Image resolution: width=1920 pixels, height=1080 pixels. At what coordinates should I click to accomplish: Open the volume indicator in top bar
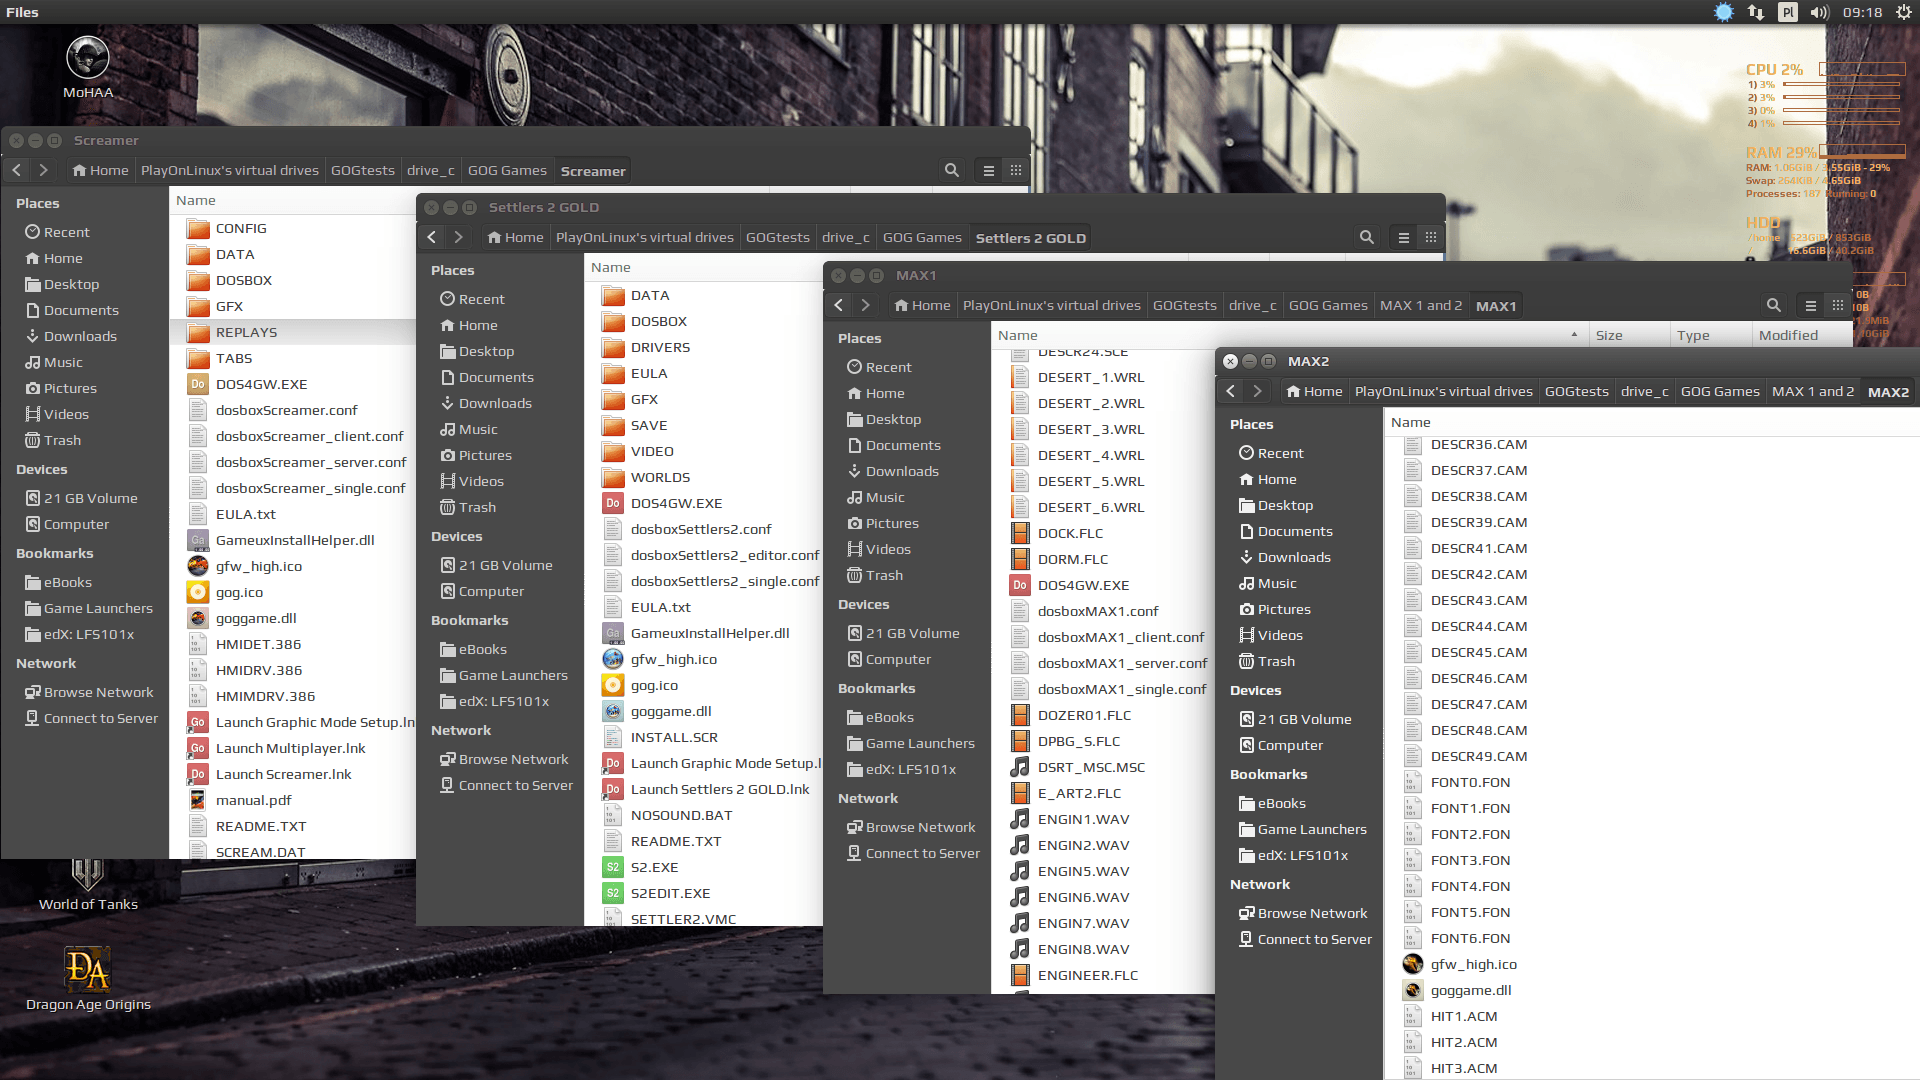[1819, 12]
